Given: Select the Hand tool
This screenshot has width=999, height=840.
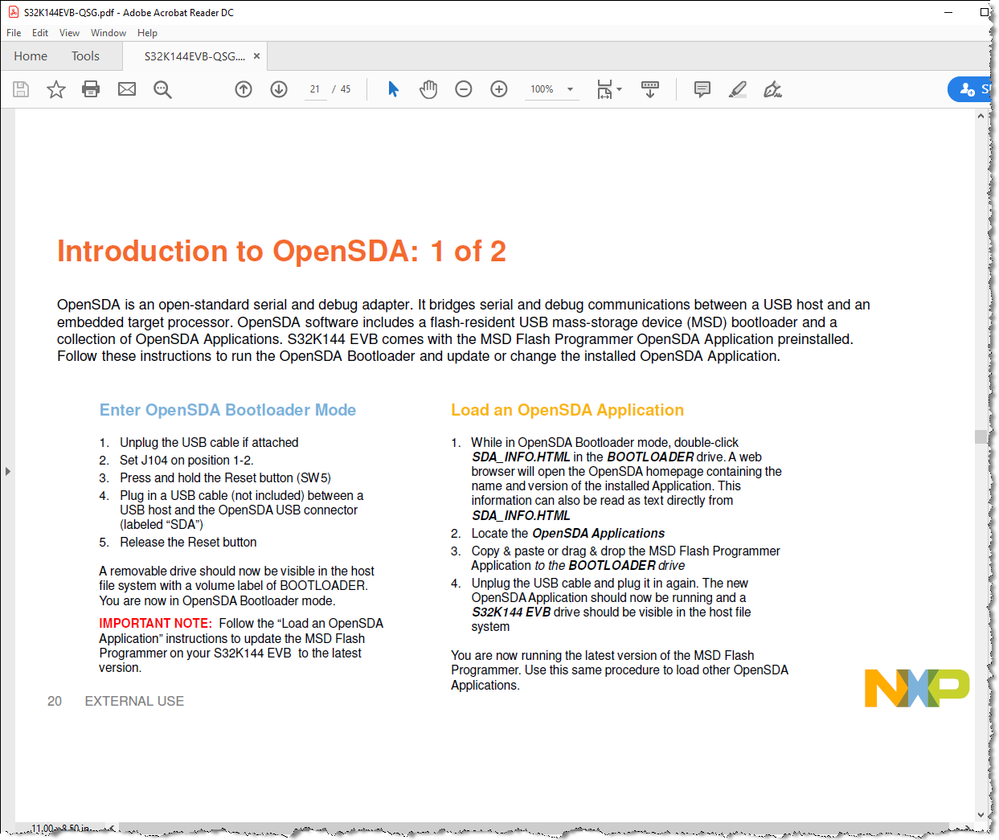Looking at the screenshot, I should tap(428, 89).
